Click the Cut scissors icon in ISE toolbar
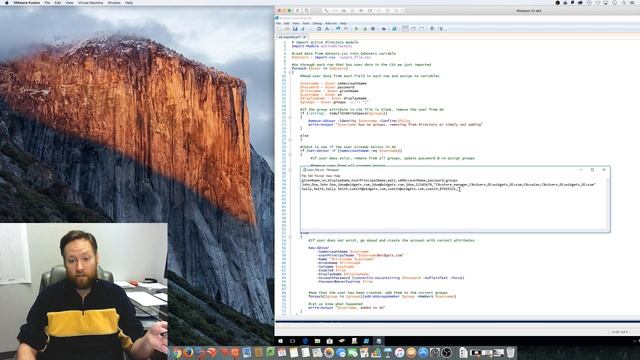 [x=303, y=29]
